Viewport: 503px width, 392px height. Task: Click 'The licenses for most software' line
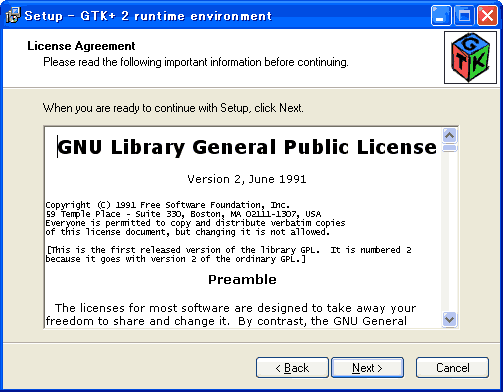pyautogui.click(x=235, y=308)
